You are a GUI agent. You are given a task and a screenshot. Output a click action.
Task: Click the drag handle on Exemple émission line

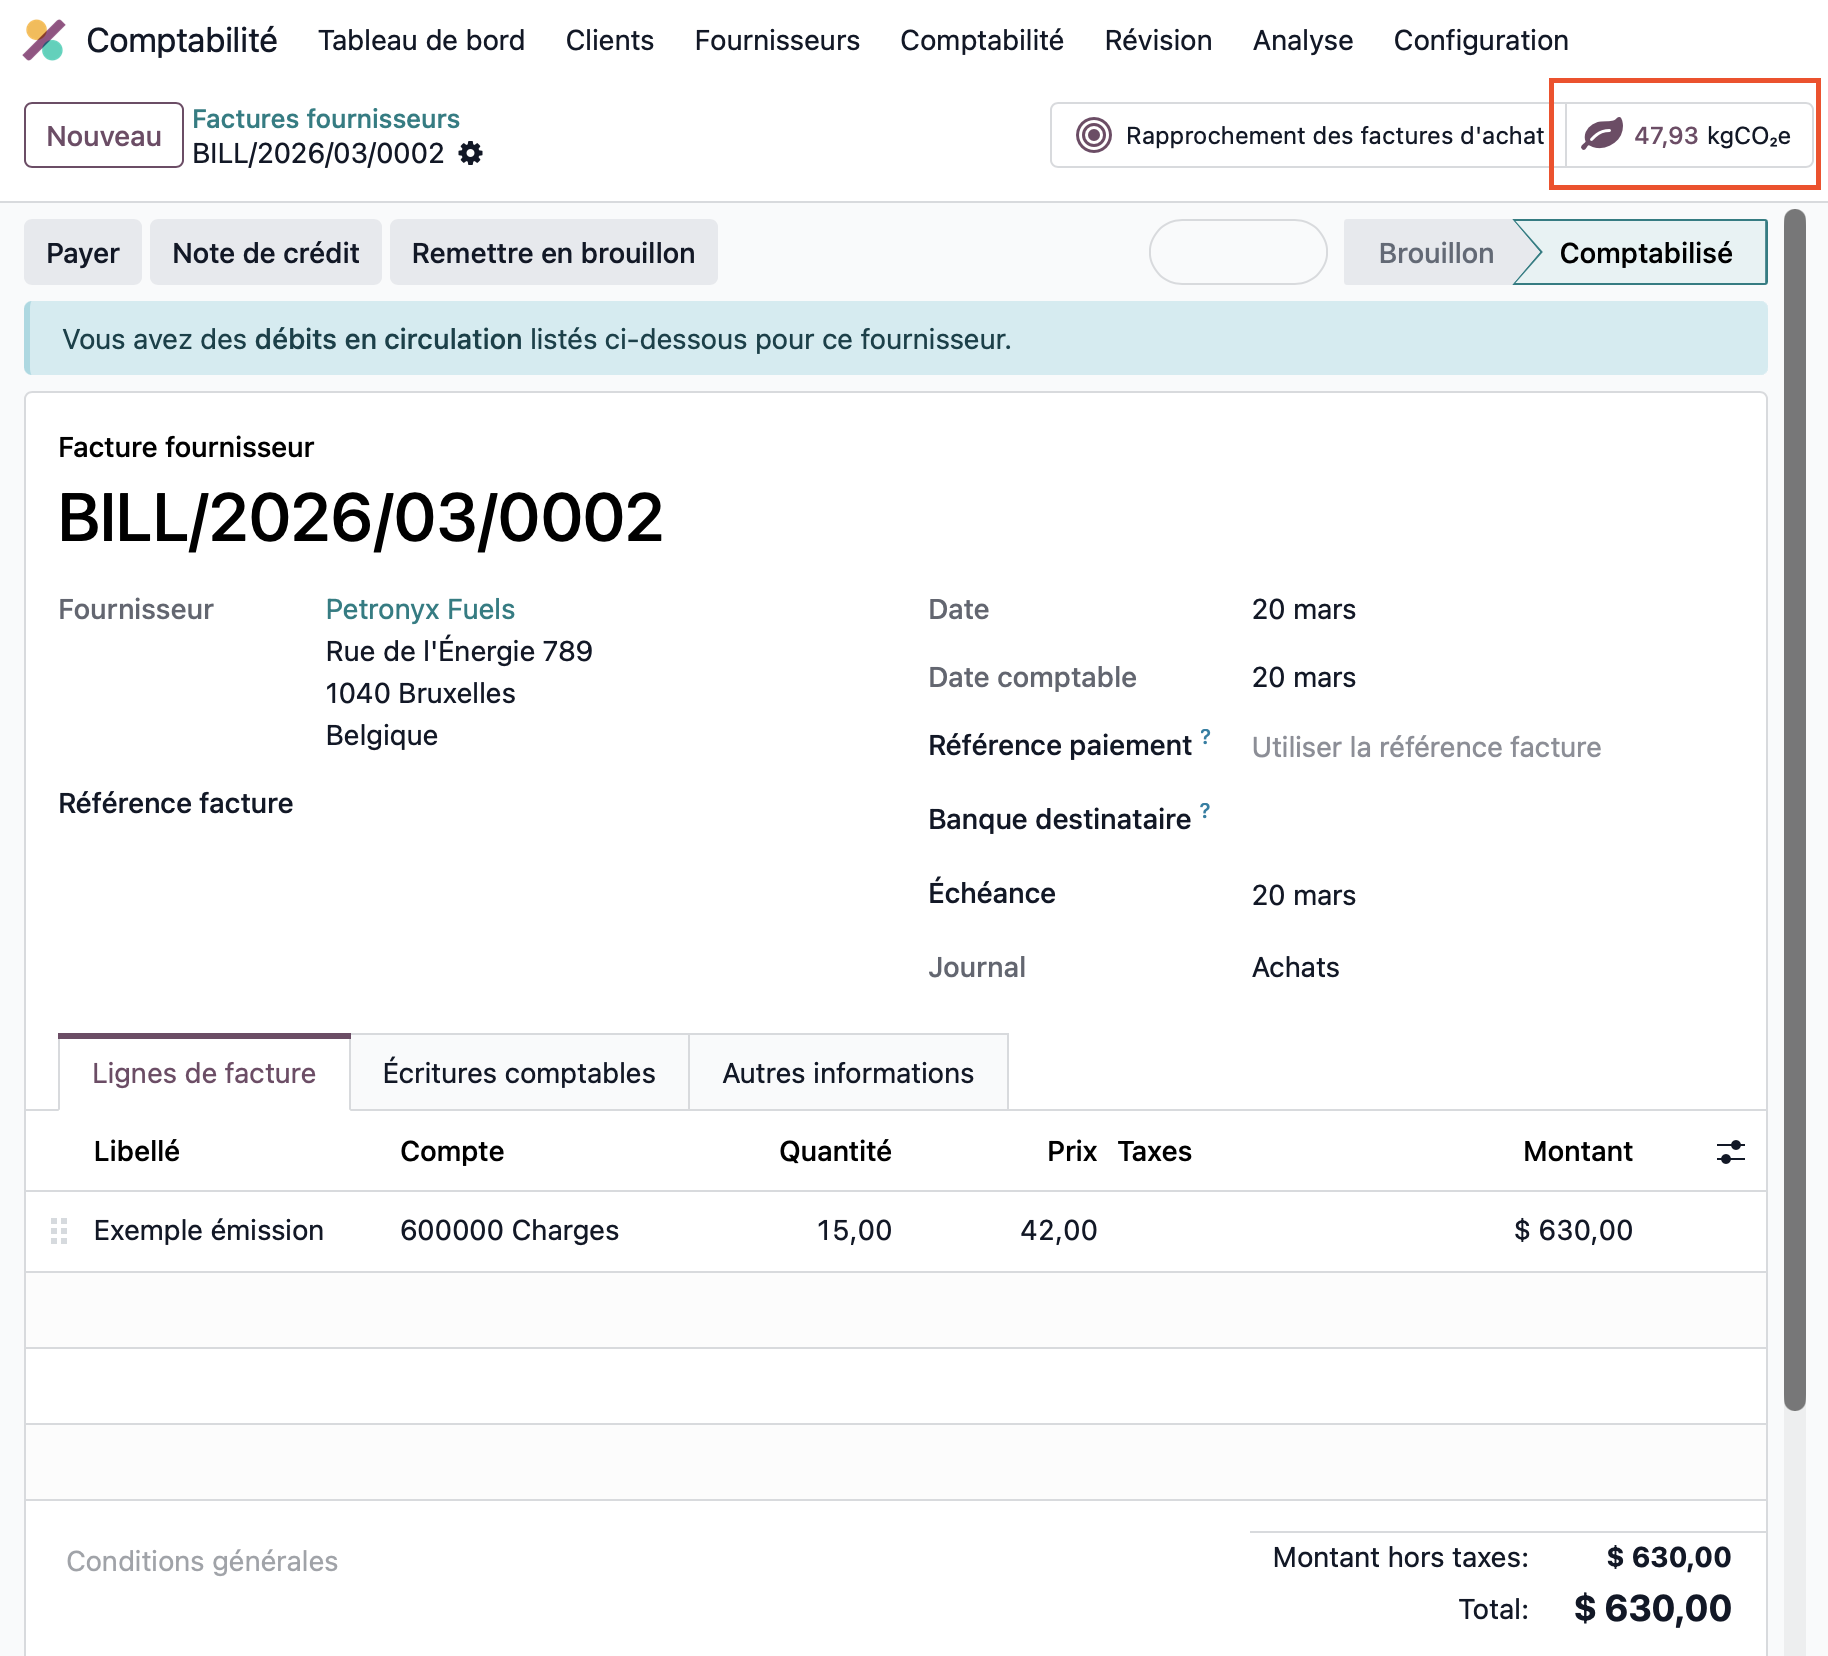pos(59,1231)
